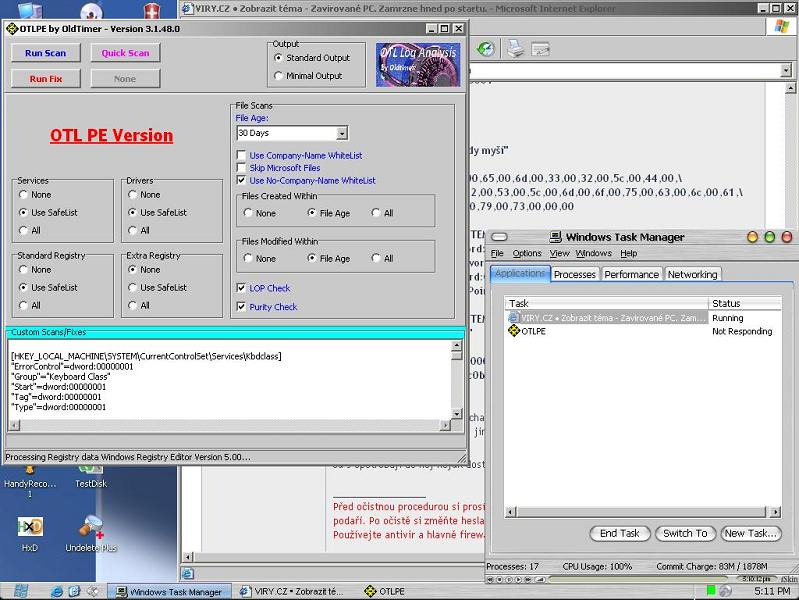The height and width of the screenshot is (600, 799).
Task: Select the Standard Output radio button
Action: coord(278,58)
